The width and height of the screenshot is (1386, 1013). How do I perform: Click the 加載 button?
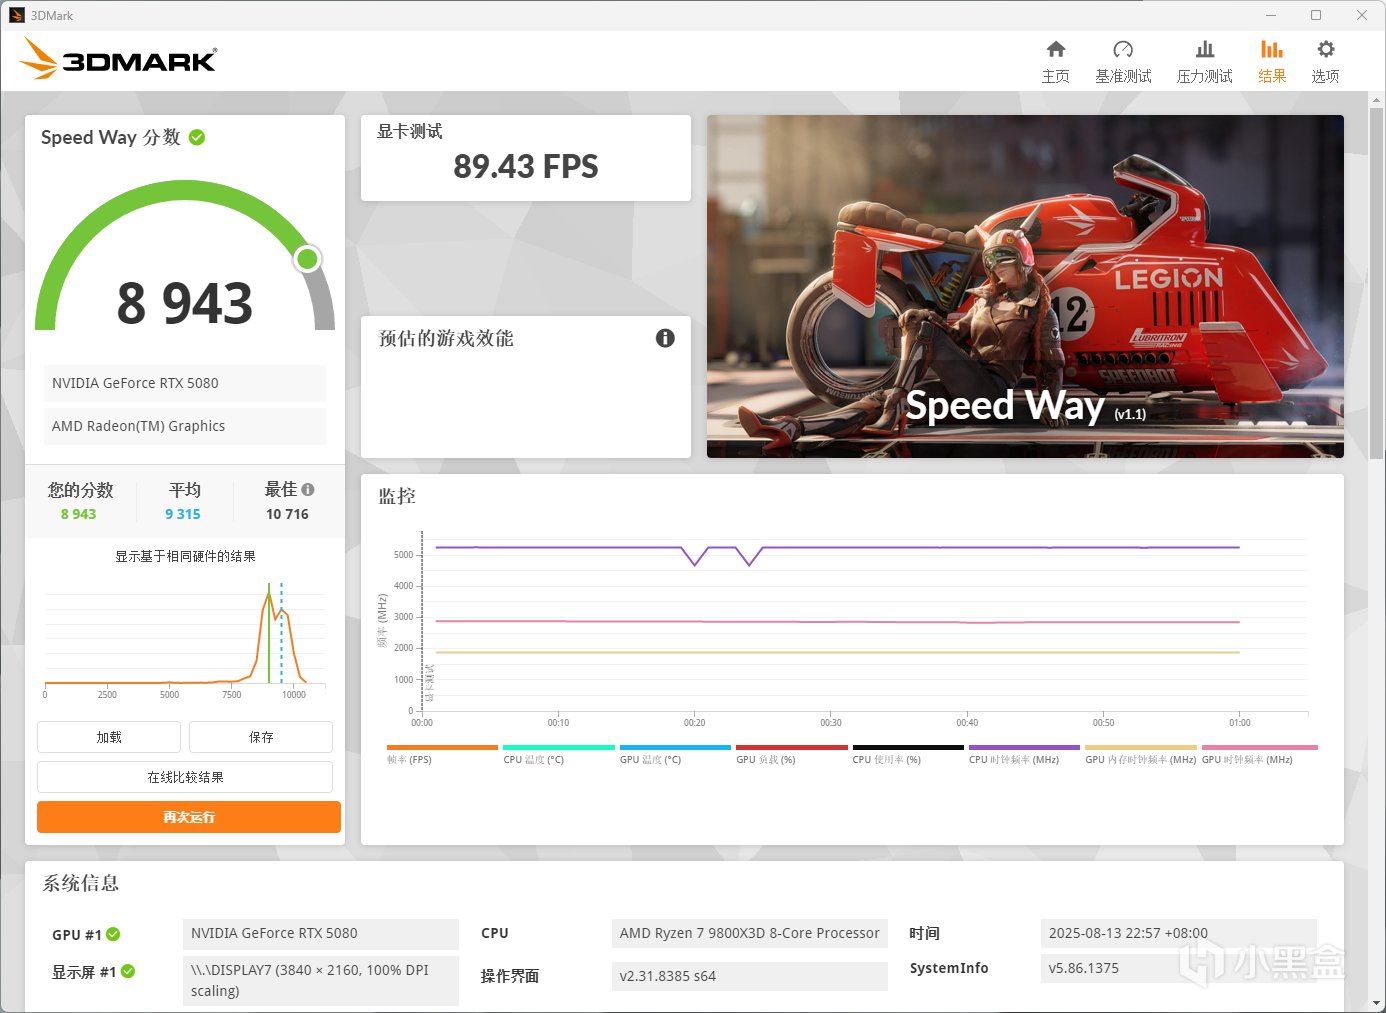coord(109,737)
